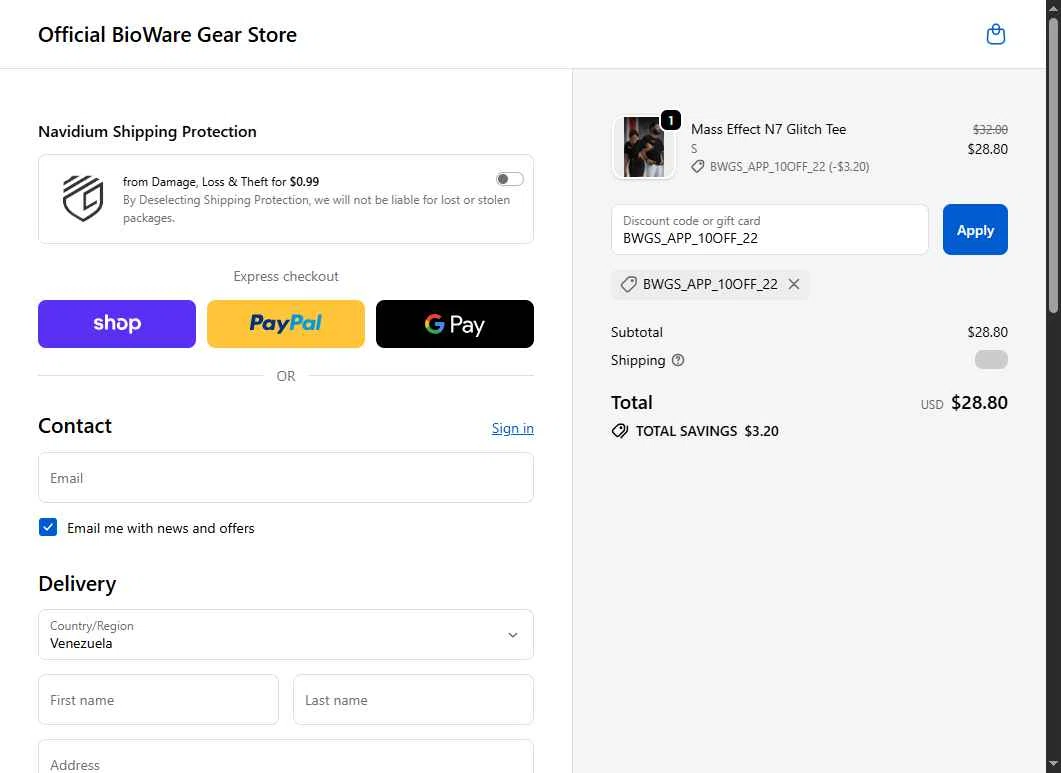Click the discount tag icon in the applied code chip
1061x773 pixels.
click(629, 284)
